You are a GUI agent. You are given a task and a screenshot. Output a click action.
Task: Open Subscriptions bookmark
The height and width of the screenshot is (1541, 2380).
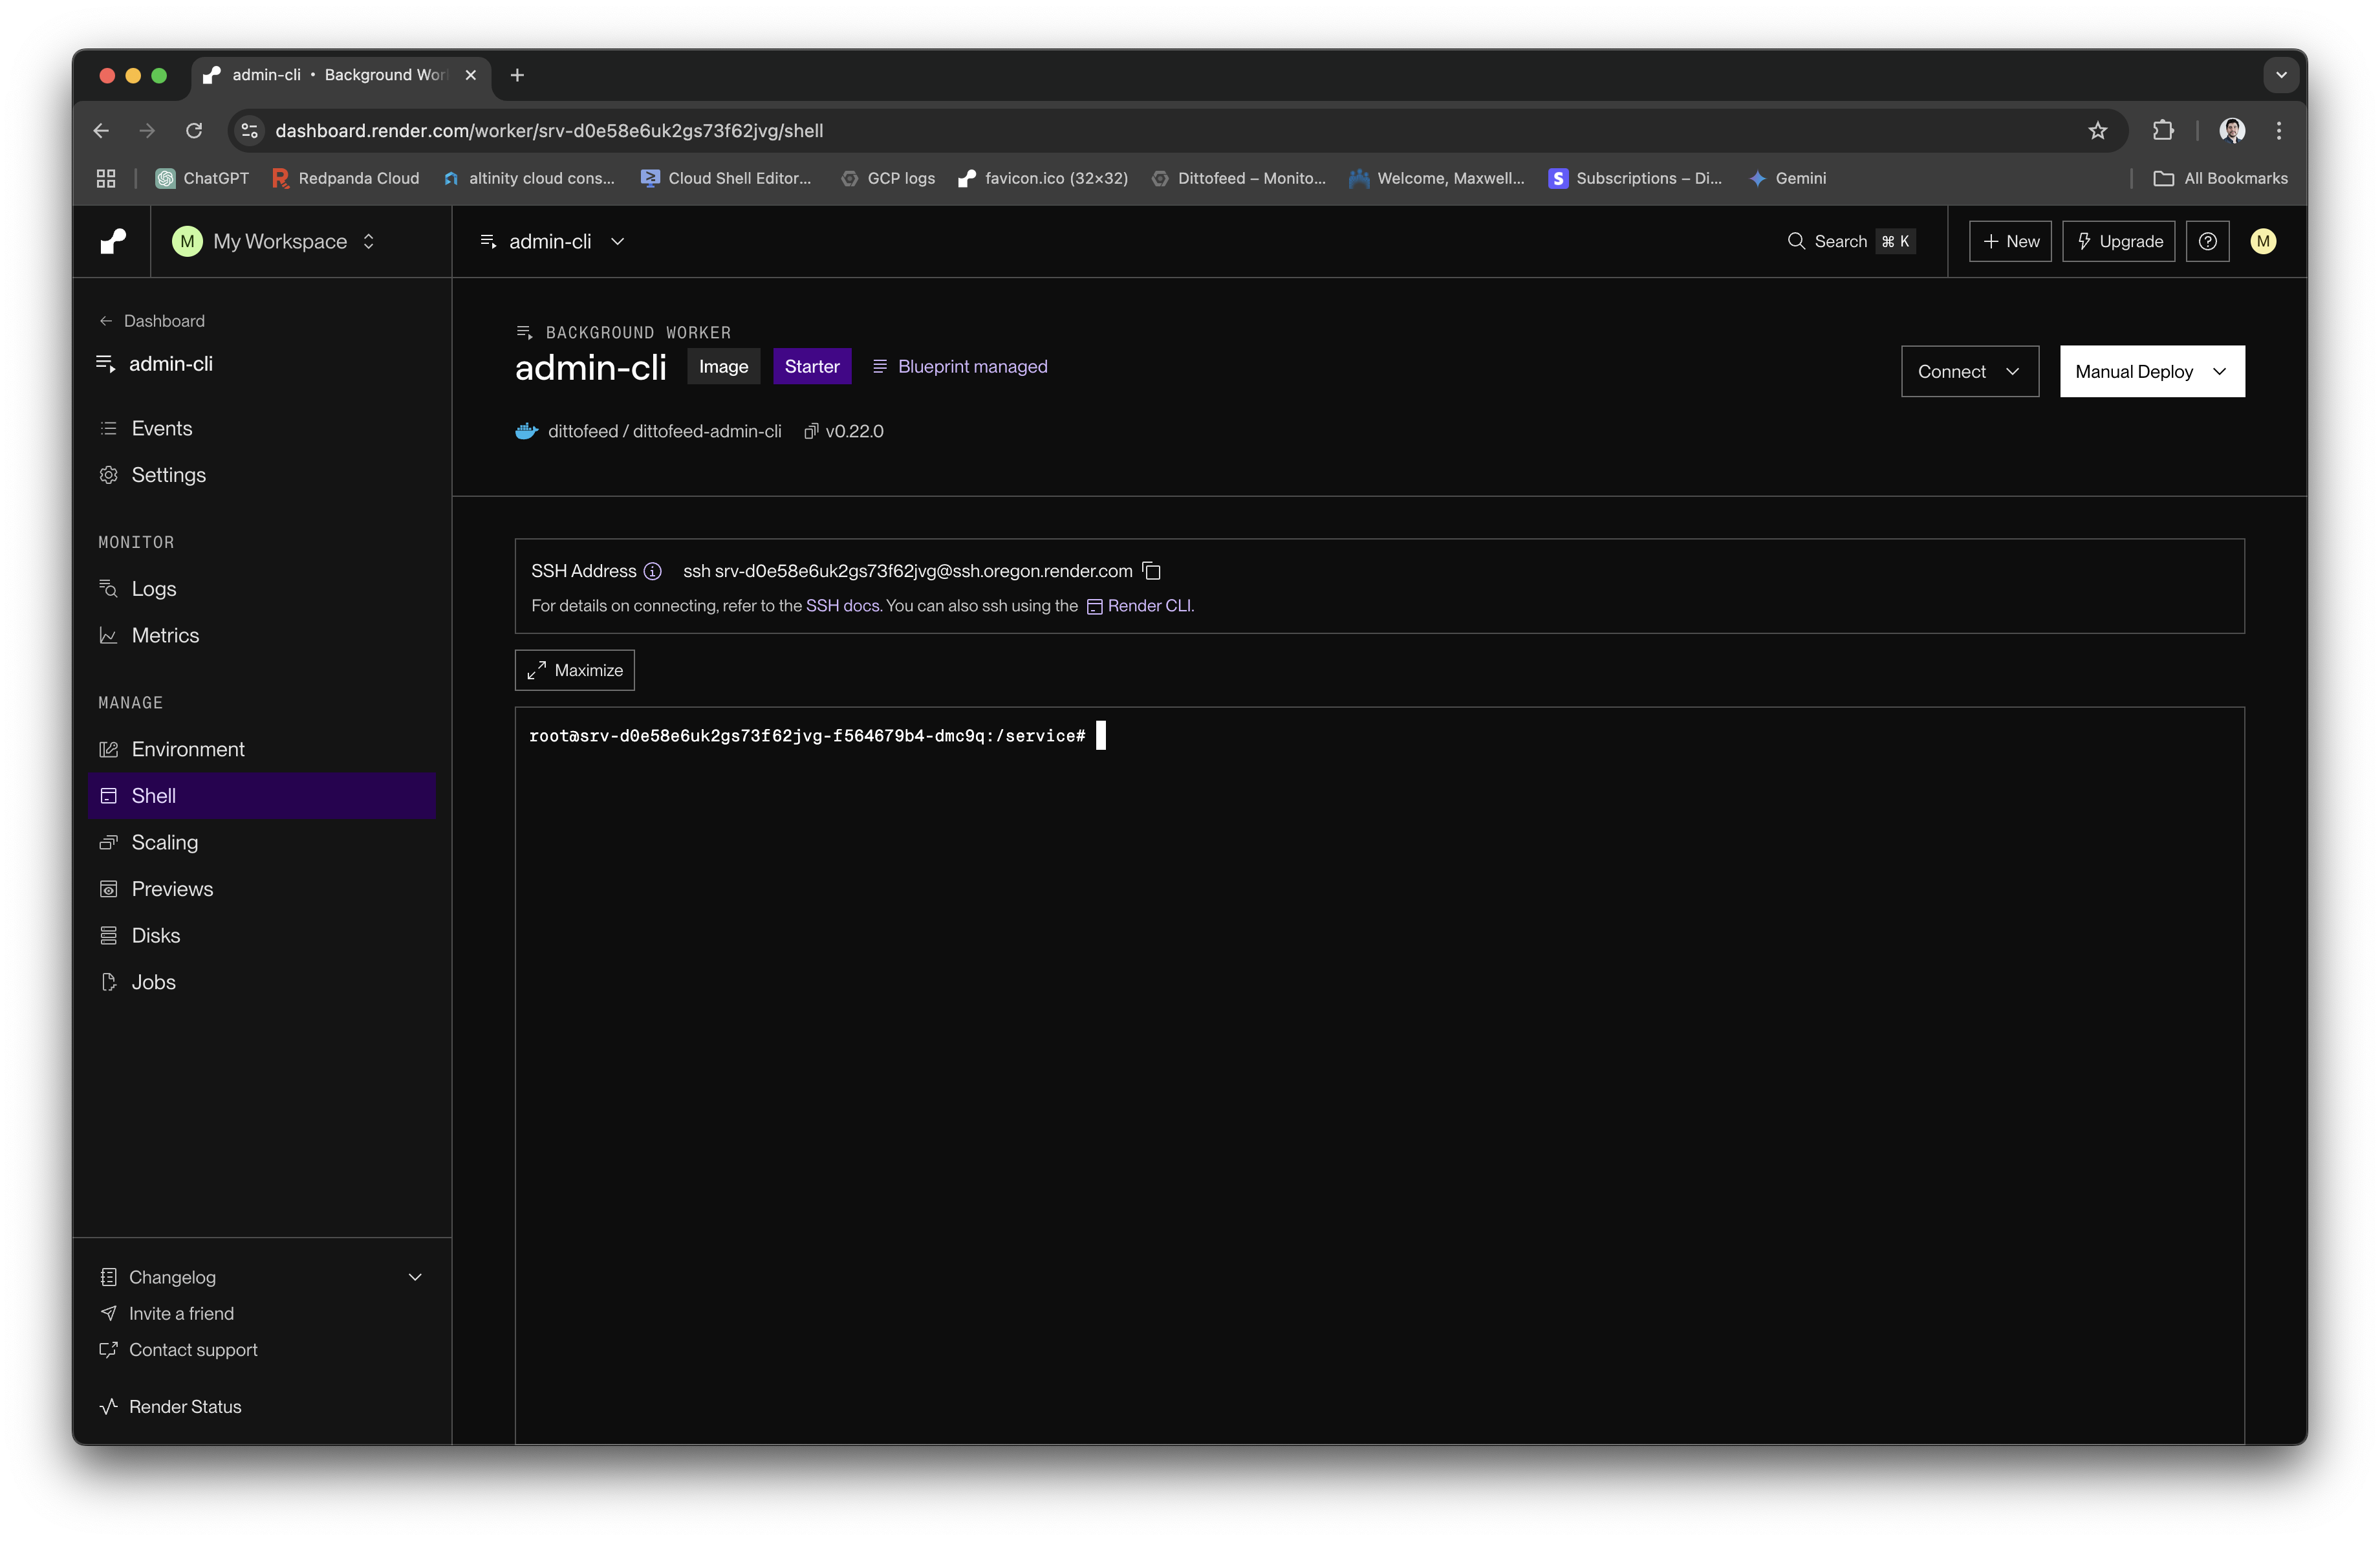1635,178
